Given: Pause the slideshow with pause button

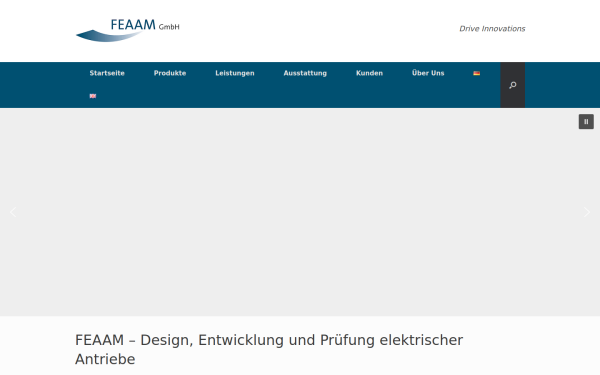Looking at the screenshot, I should pyautogui.click(x=586, y=122).
